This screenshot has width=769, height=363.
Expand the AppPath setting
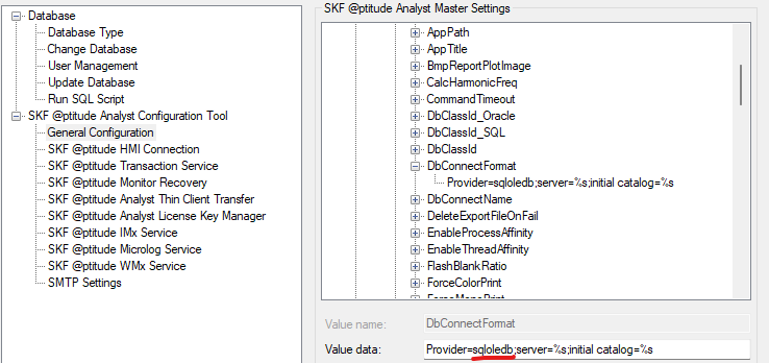415,33
